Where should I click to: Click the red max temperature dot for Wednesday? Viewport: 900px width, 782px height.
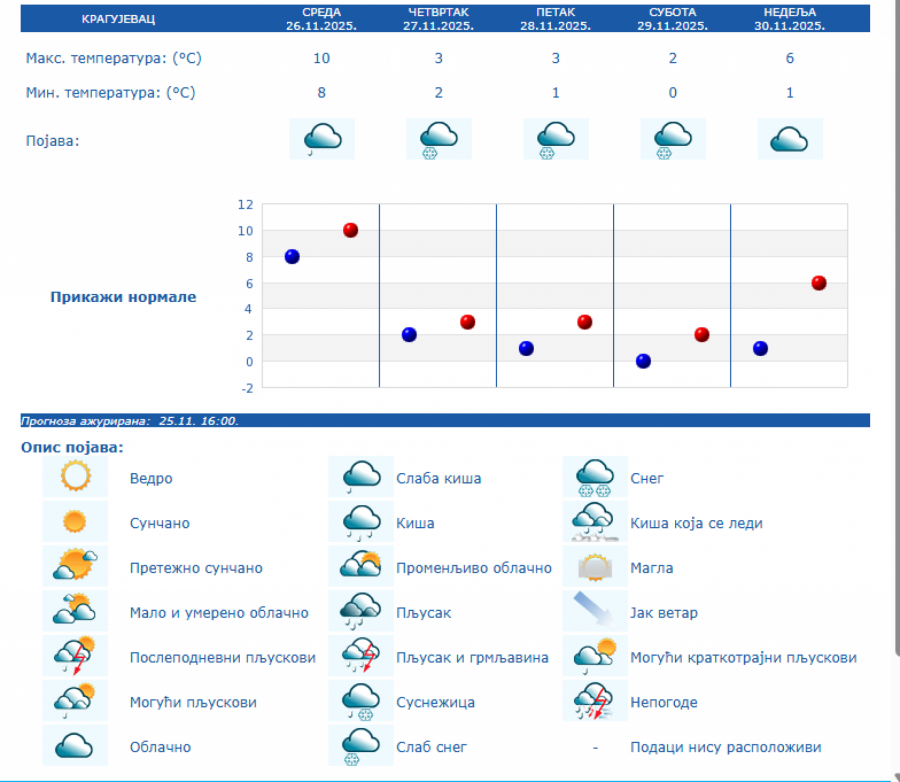point(351,230)
